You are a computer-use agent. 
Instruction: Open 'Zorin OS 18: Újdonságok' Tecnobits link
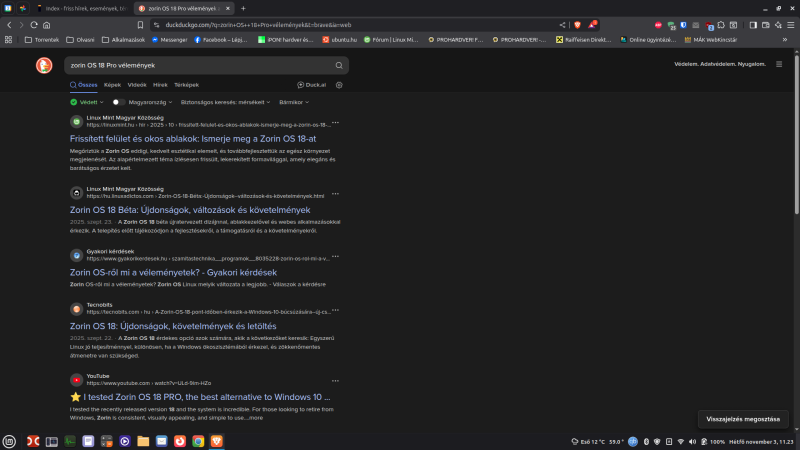[x=173, y=326]
